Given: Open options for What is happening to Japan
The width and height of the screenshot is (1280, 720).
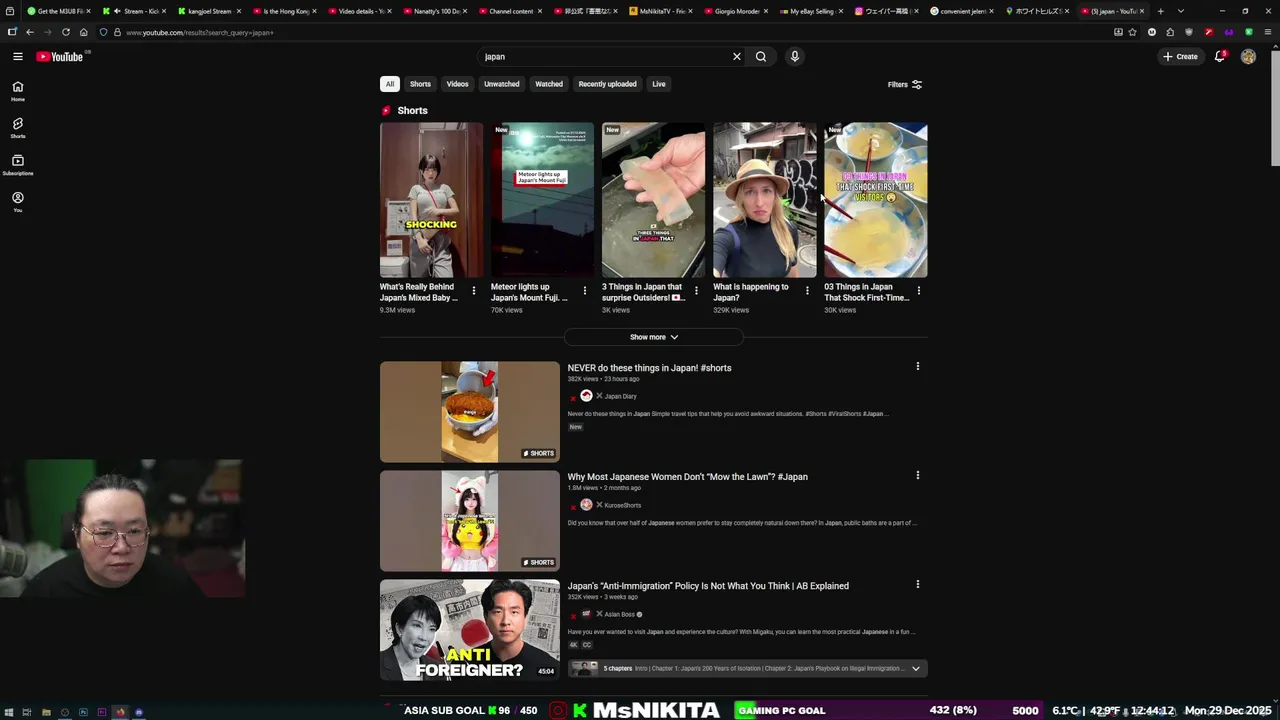Looking at the screenshot, I should 807,291.
